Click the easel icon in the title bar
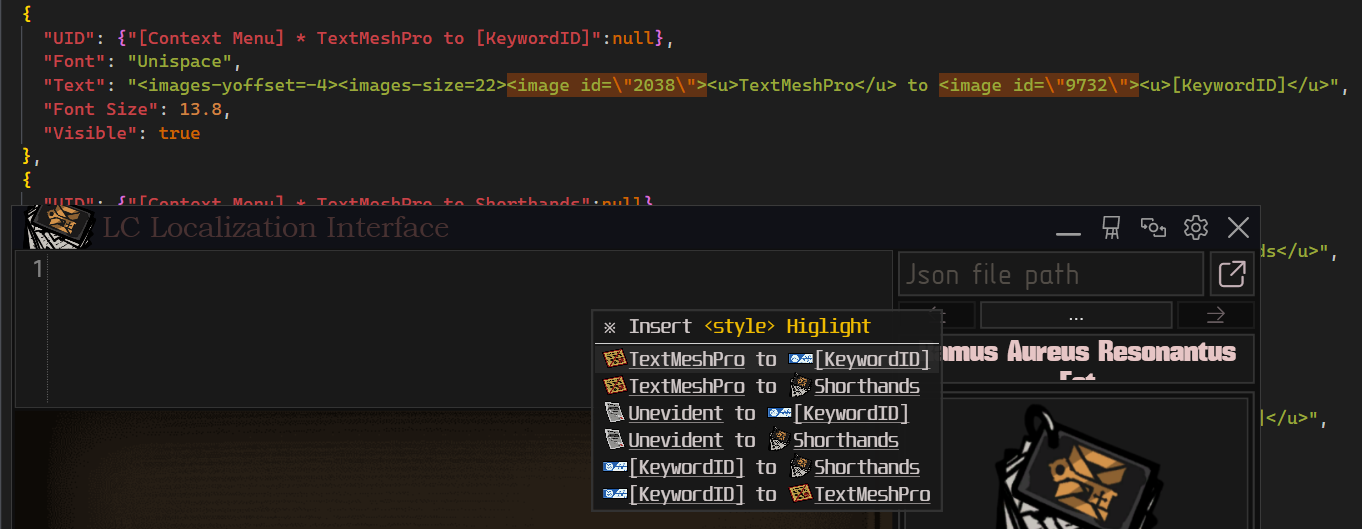Image resolution: width=1362 pixels, height=529 pixels. 1110,228
